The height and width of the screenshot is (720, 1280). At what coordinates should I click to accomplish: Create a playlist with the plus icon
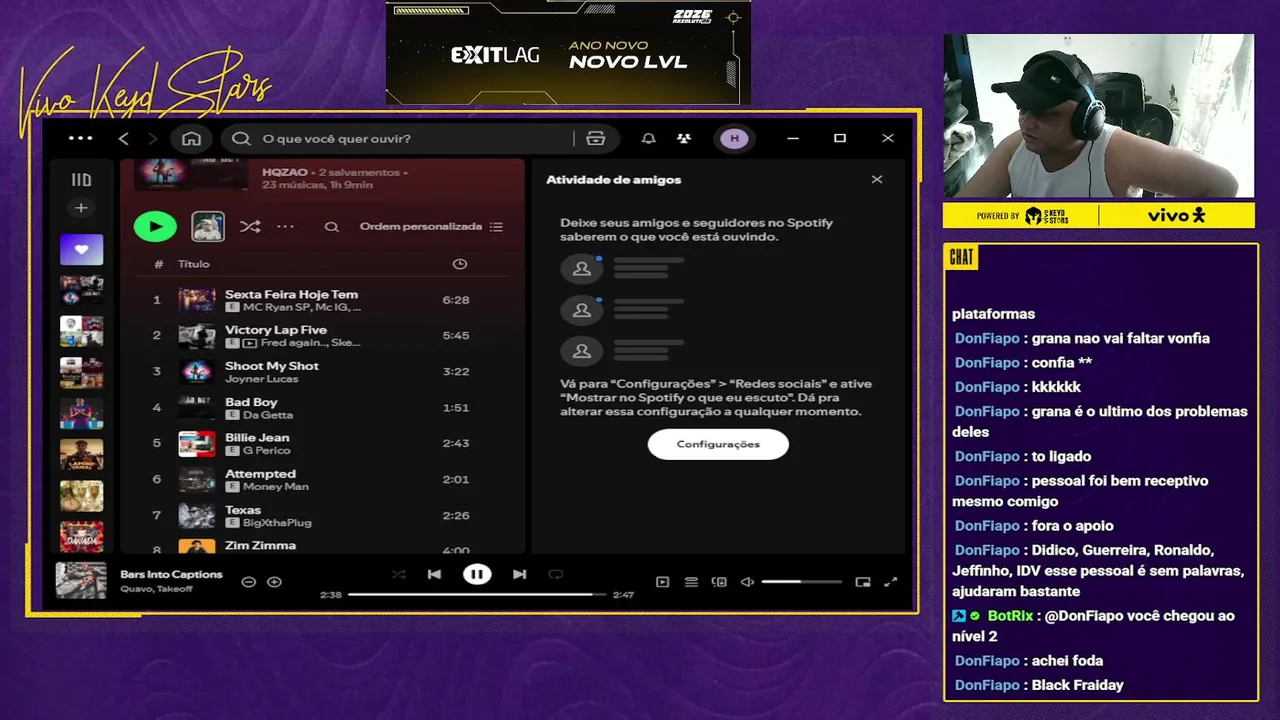coord(81,208)
